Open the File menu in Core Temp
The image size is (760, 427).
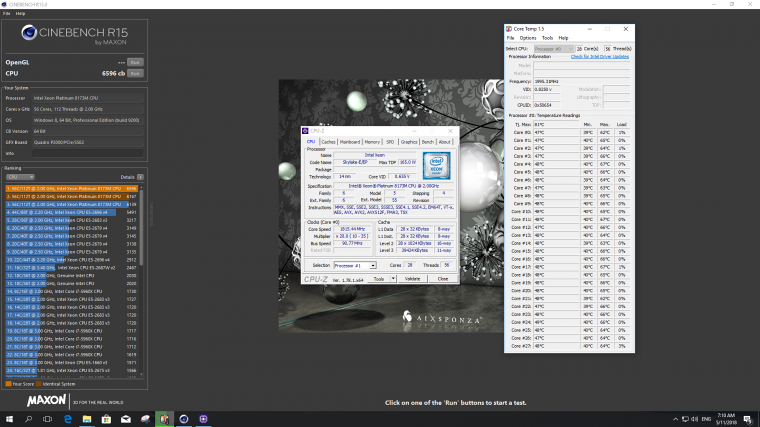click(x=510, y=38)
